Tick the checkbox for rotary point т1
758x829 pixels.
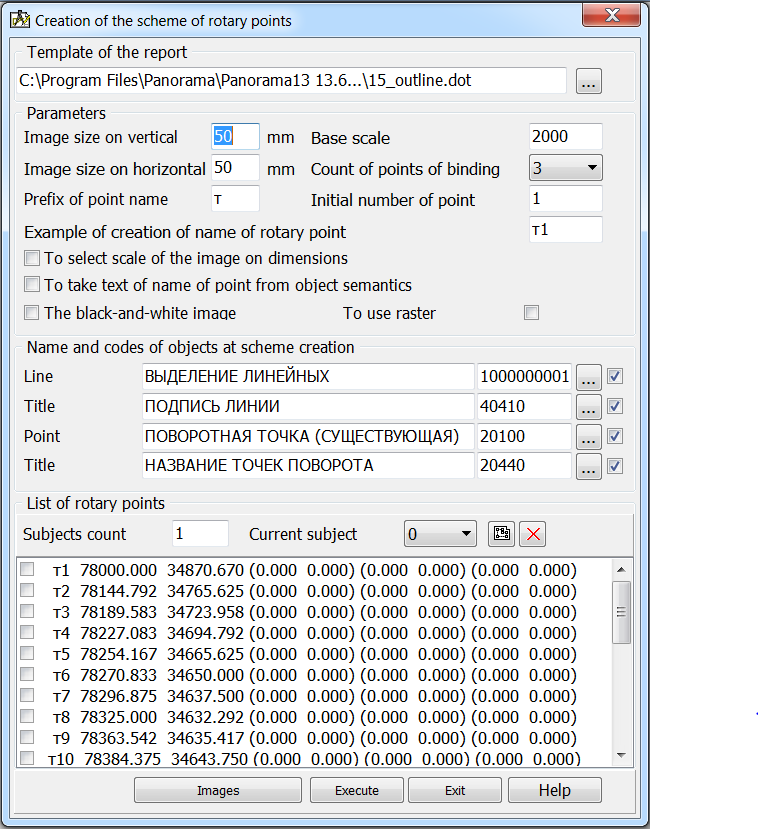tap(28, 571)
